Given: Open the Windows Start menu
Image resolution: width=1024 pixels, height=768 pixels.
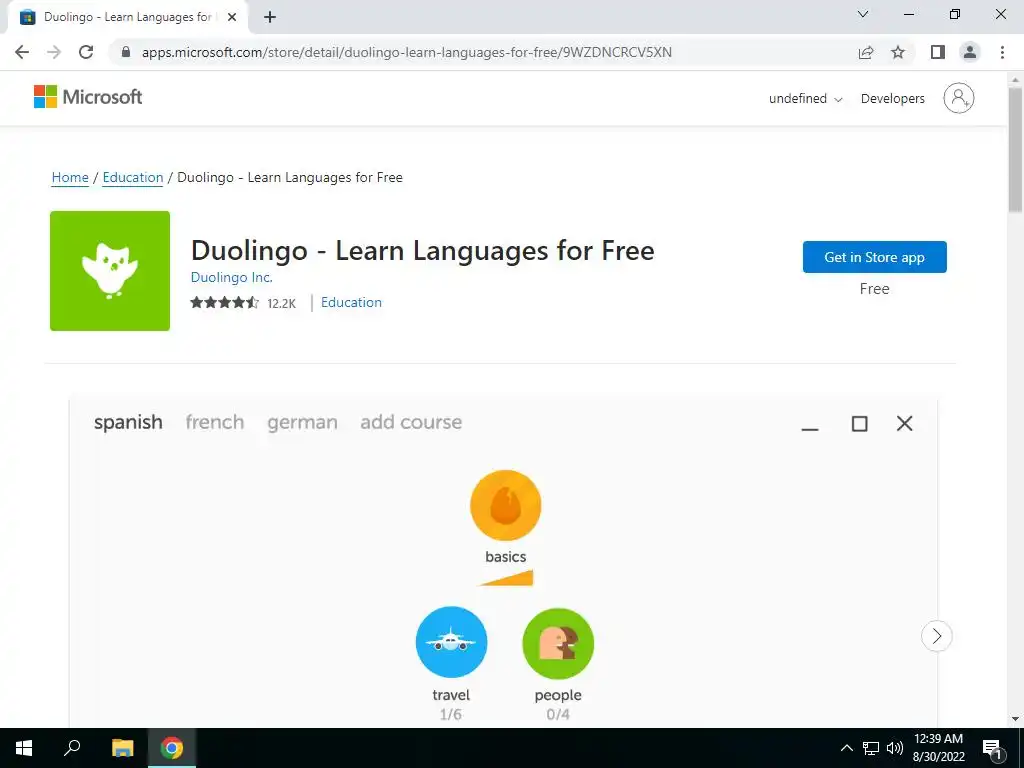Looking at the screenshot, I should [24, 748].
